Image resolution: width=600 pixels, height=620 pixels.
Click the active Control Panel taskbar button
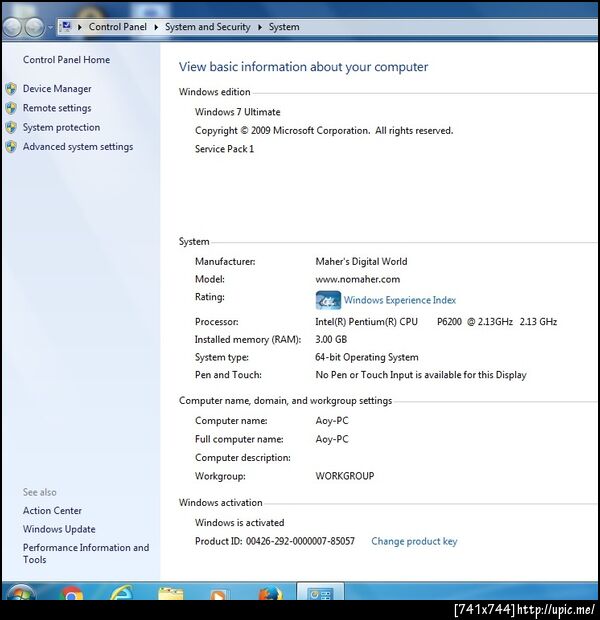pyautogui.click(x=320, y=592)
